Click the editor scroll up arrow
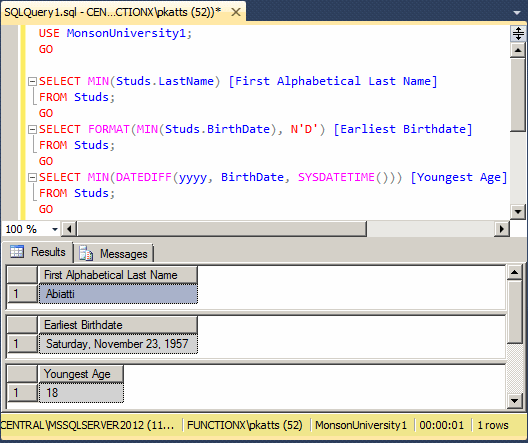The image size is (528, 443). tap(518, 51)
